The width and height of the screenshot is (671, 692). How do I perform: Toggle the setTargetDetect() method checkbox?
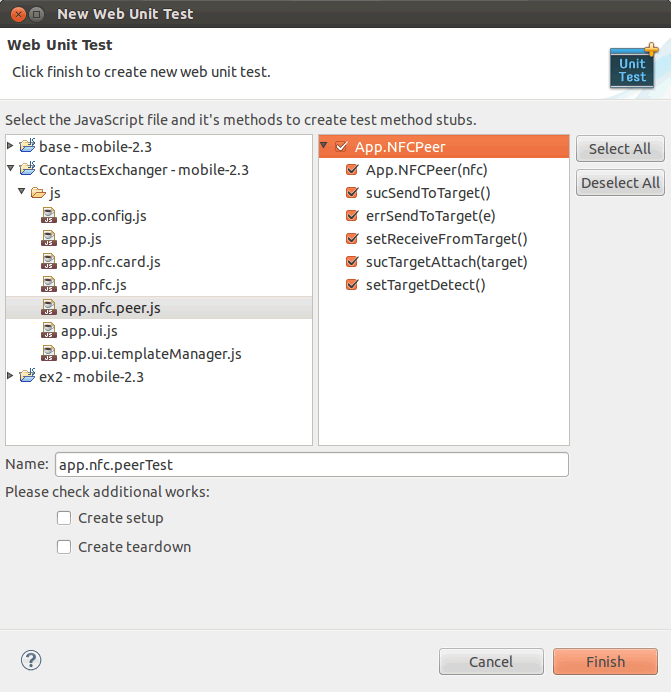(352, 284)
